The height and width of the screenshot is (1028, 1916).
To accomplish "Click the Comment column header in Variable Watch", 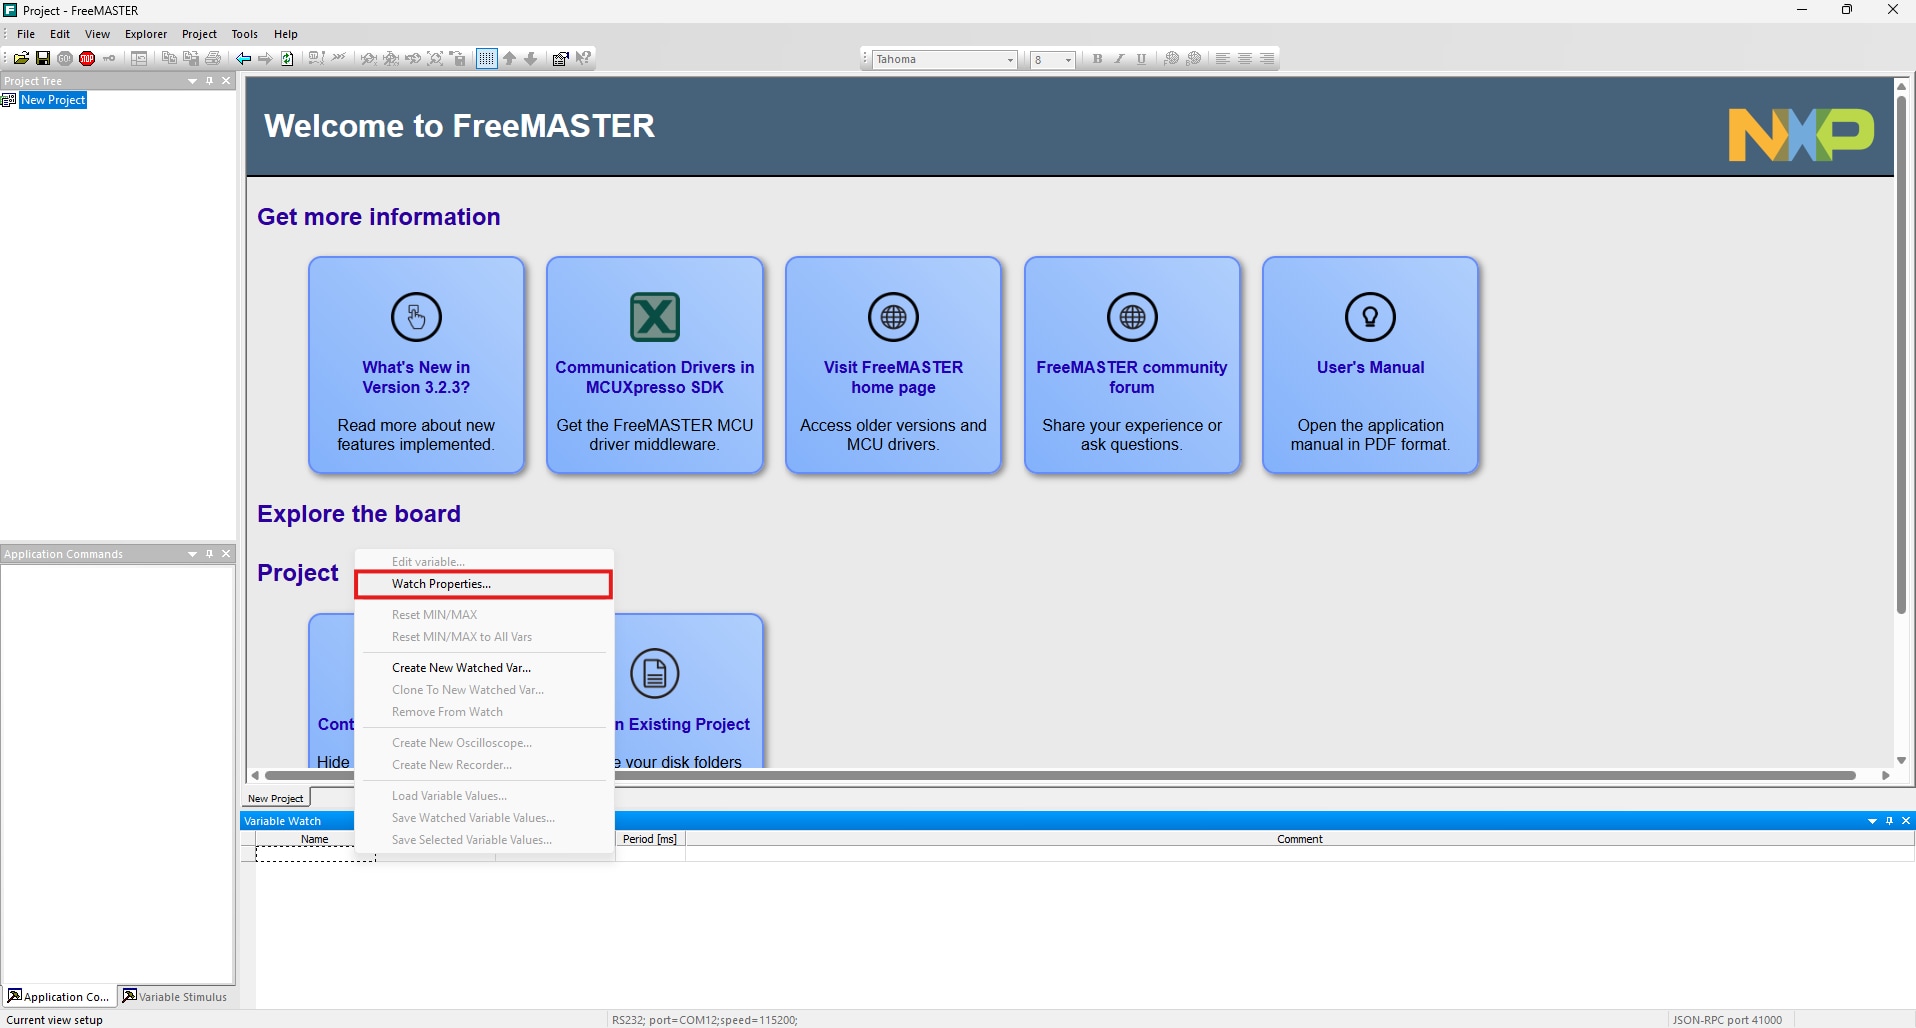I will 1299,839.
